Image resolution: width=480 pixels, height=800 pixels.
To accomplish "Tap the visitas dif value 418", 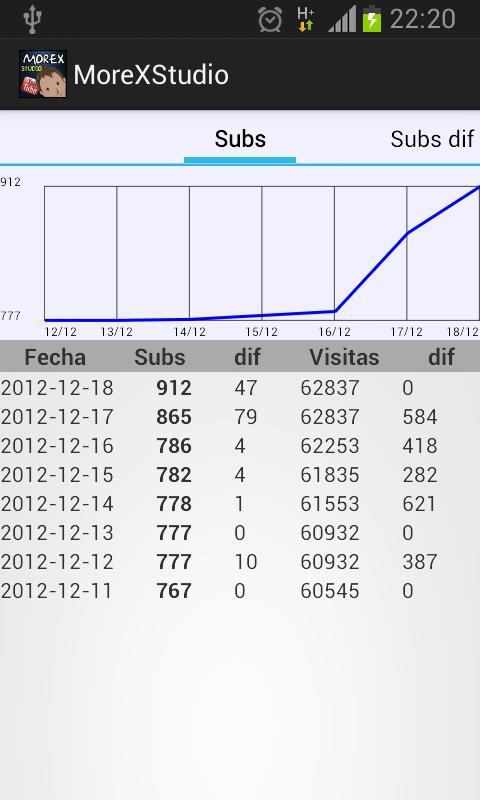I will (x=420, y=446).
